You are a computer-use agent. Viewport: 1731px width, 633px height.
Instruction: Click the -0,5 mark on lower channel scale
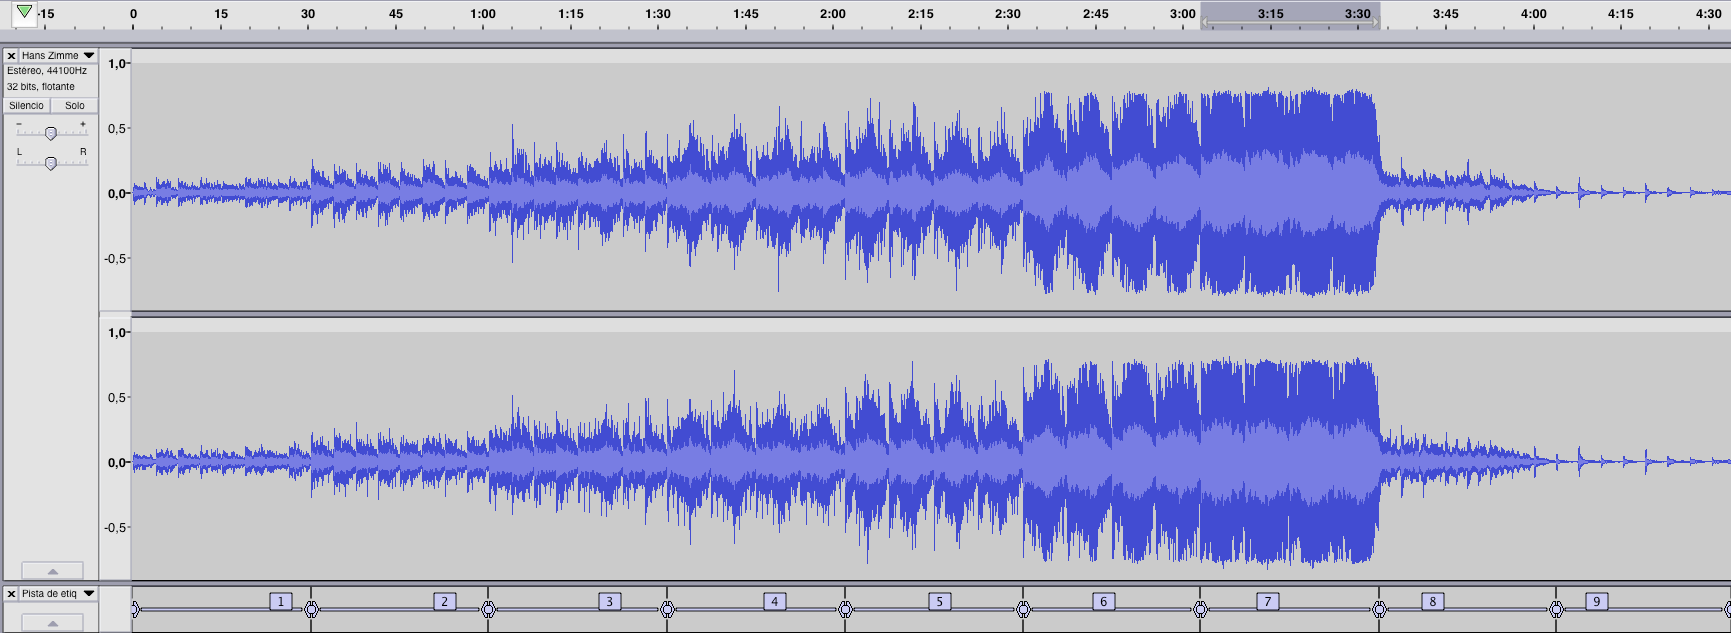pyautogui.click(x=116, y=527)
